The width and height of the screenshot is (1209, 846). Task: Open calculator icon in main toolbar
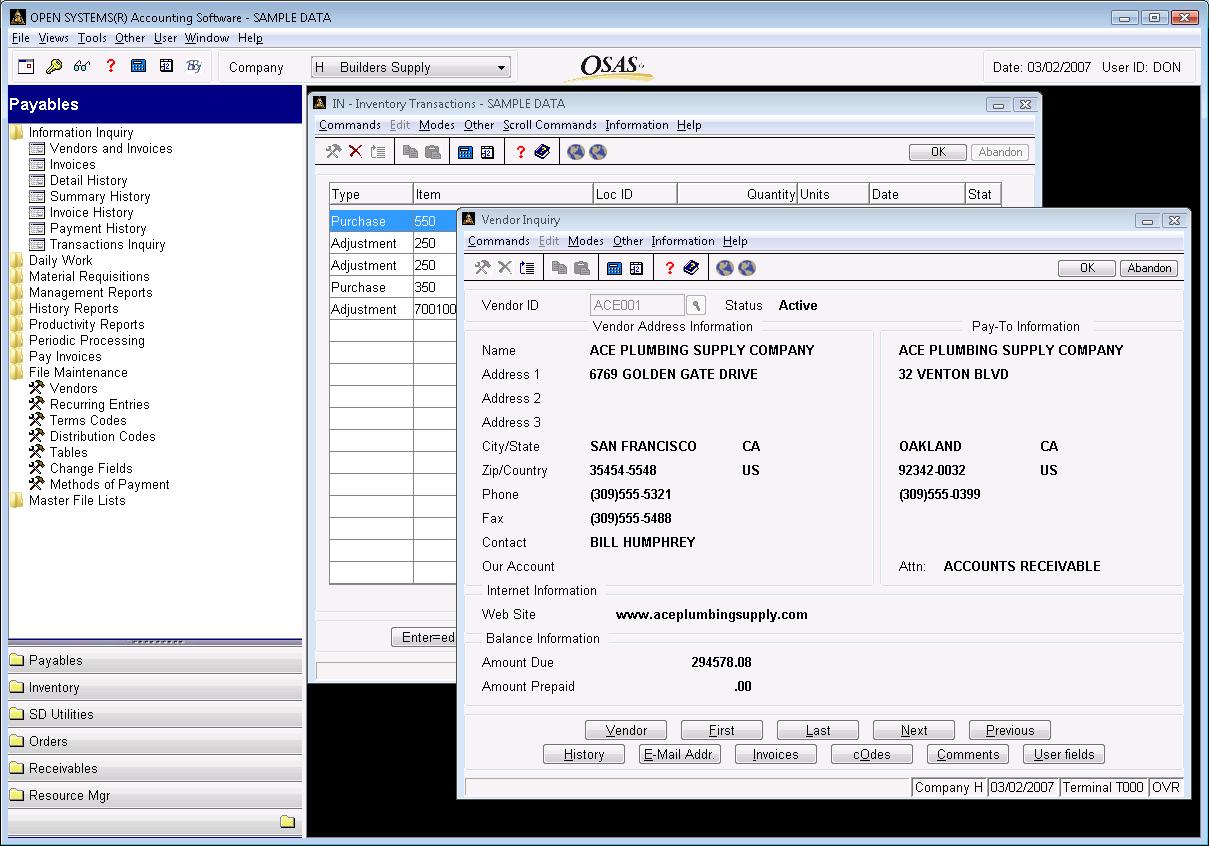[138, 67]
